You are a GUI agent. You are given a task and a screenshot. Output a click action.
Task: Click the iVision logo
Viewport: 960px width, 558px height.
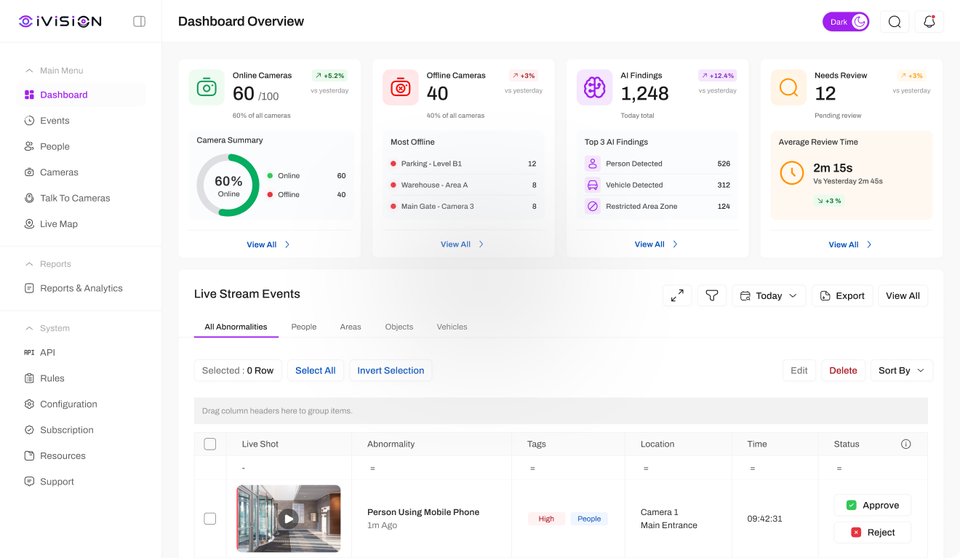60,21
